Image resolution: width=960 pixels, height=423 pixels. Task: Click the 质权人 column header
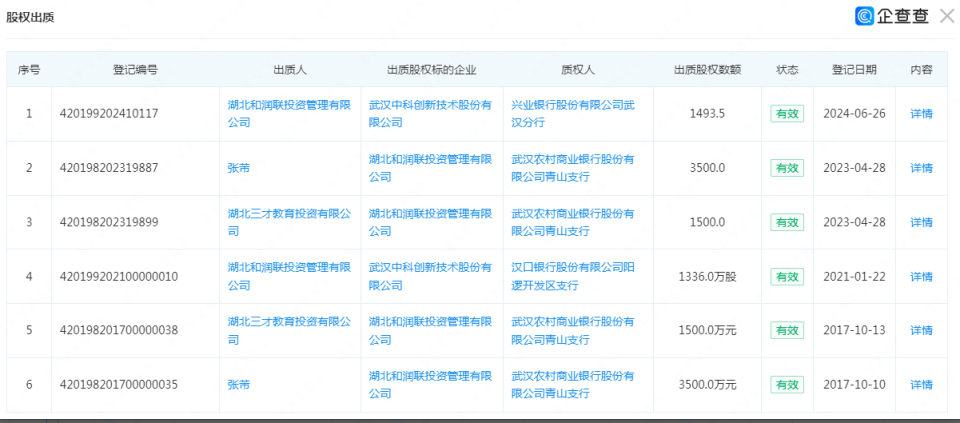click(578, 70)
